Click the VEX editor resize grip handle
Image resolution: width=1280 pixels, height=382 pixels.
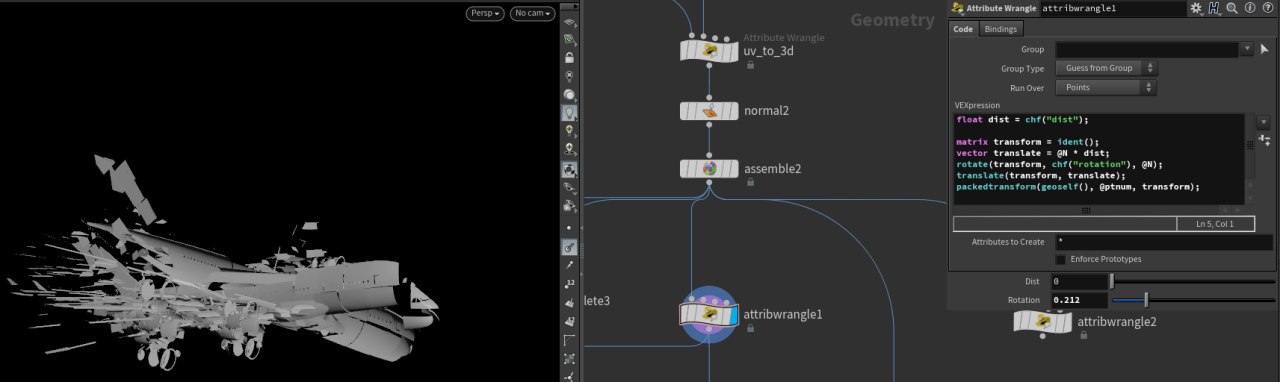click(x=1087, y=210)
